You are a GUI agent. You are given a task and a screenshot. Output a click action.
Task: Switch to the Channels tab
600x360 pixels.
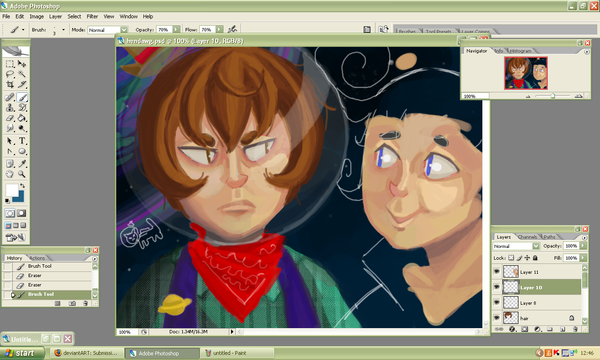click(527, 237)
